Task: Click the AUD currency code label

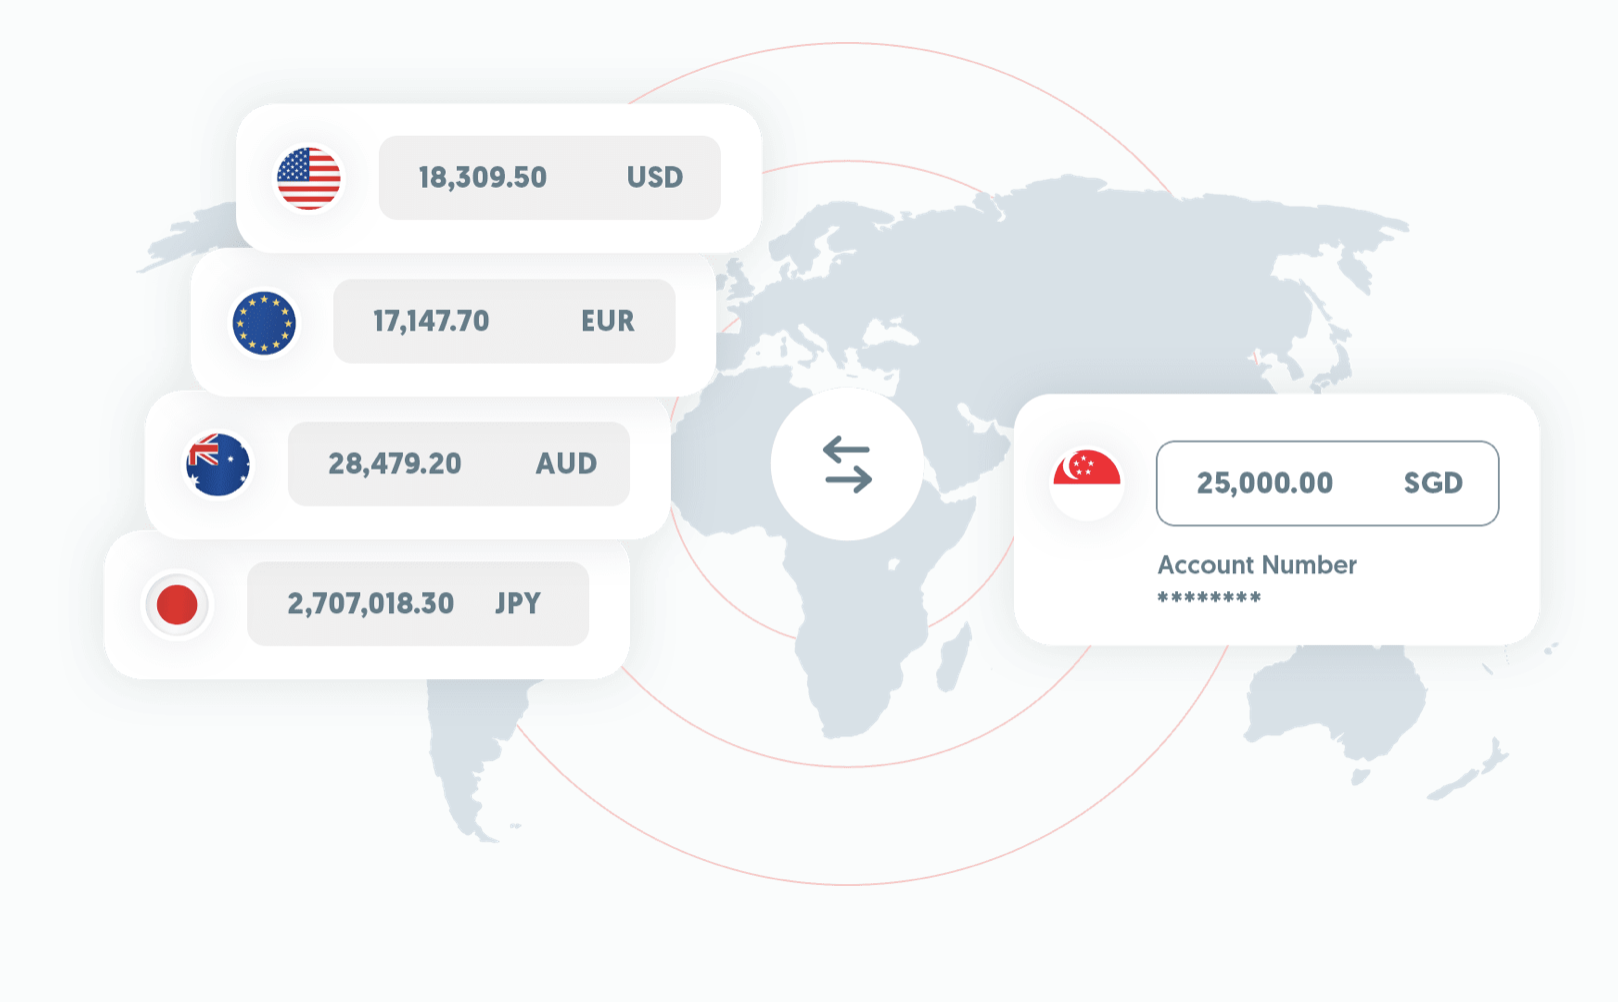Action: (566, 464)
